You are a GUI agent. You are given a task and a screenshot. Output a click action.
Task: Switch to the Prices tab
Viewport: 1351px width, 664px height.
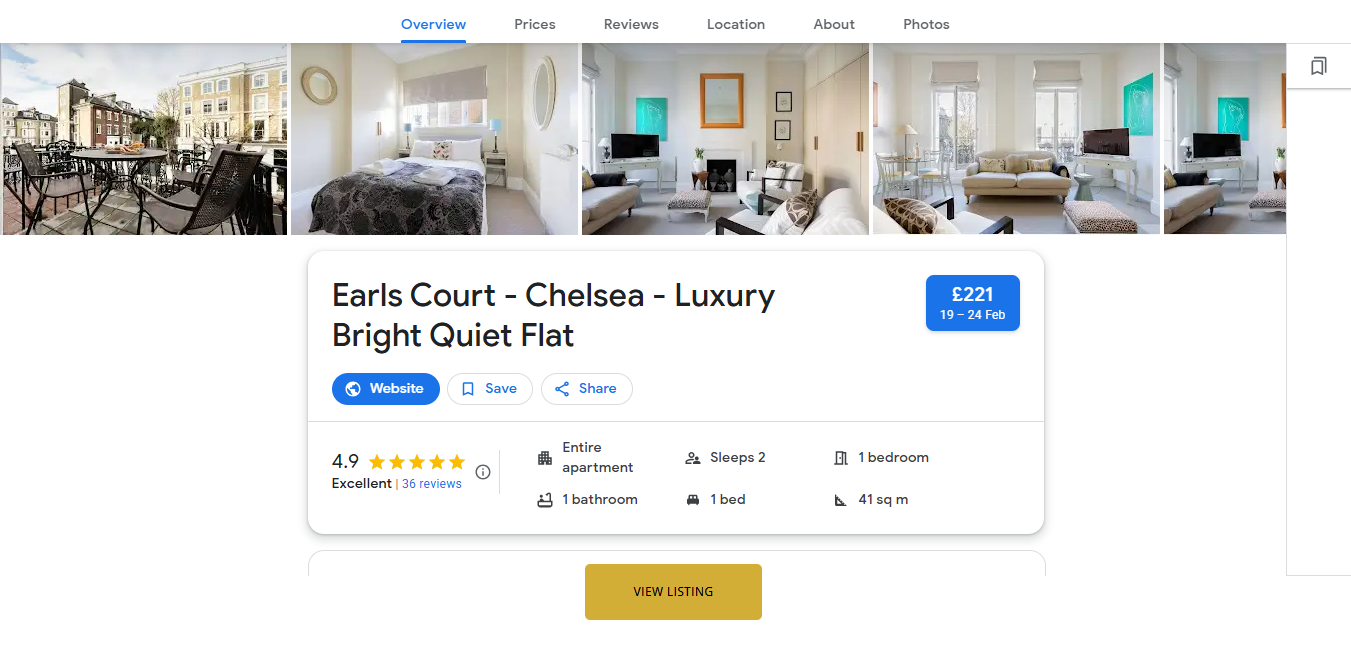point(535,24)
